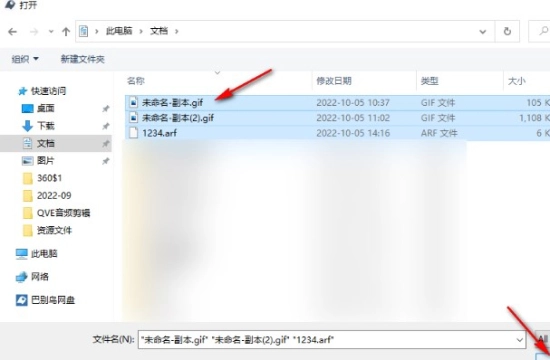Unpin 图片 using its pin icon
550x360 pixels.
click(x=106, y=161)
